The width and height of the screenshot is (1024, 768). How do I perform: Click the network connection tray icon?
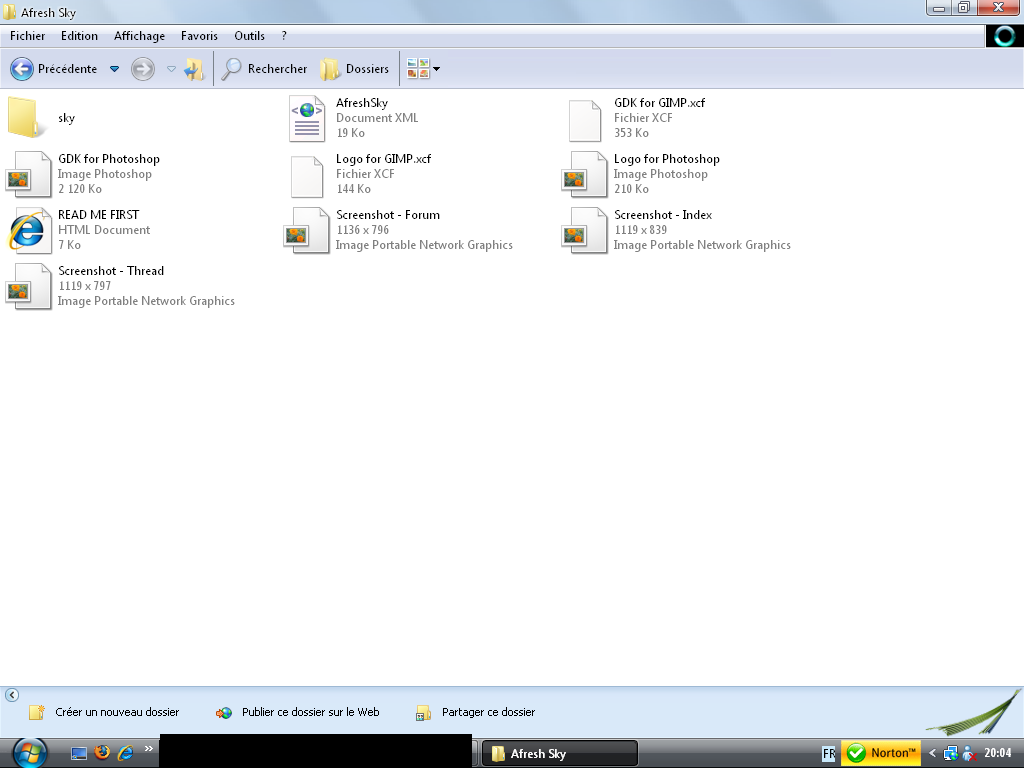952,754
